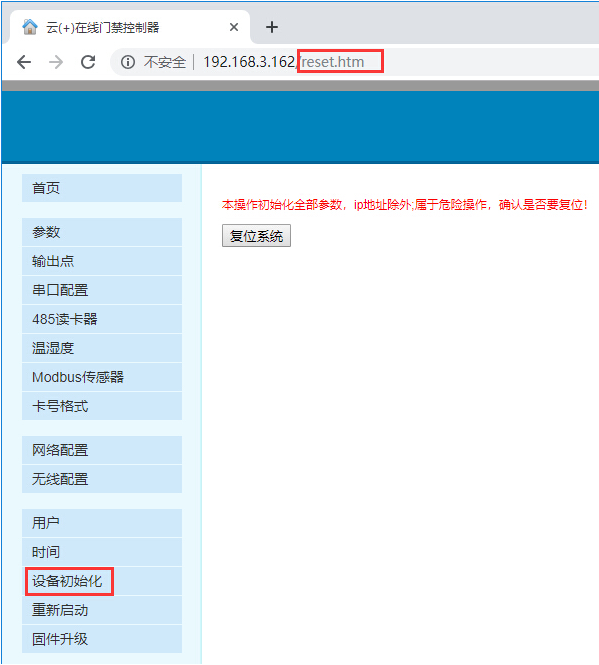The width and height of the screenshot is (599, 665).
Task: Click the home favicon on tab
Action: tap(30, 27)
